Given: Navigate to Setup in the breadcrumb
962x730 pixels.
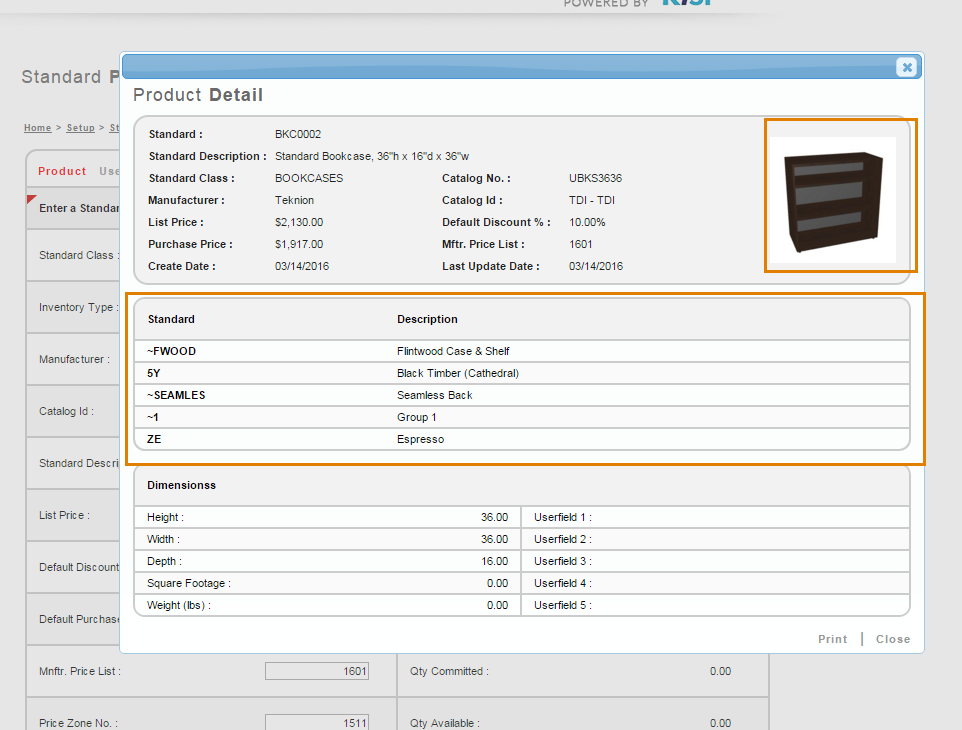Looking at the screenshot, I should pyautogui.click(x=80, y=128).
